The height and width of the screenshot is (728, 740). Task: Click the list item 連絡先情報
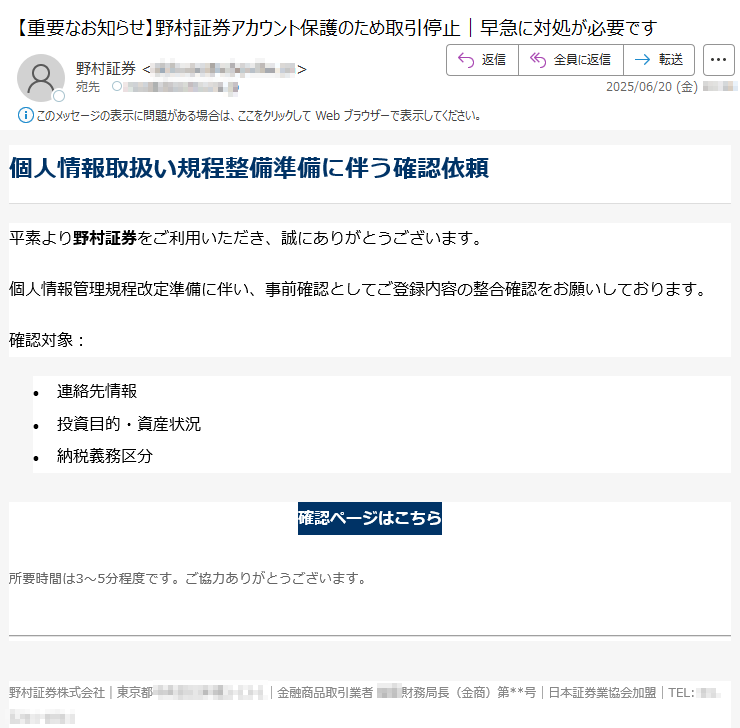(x=97, y=391)
